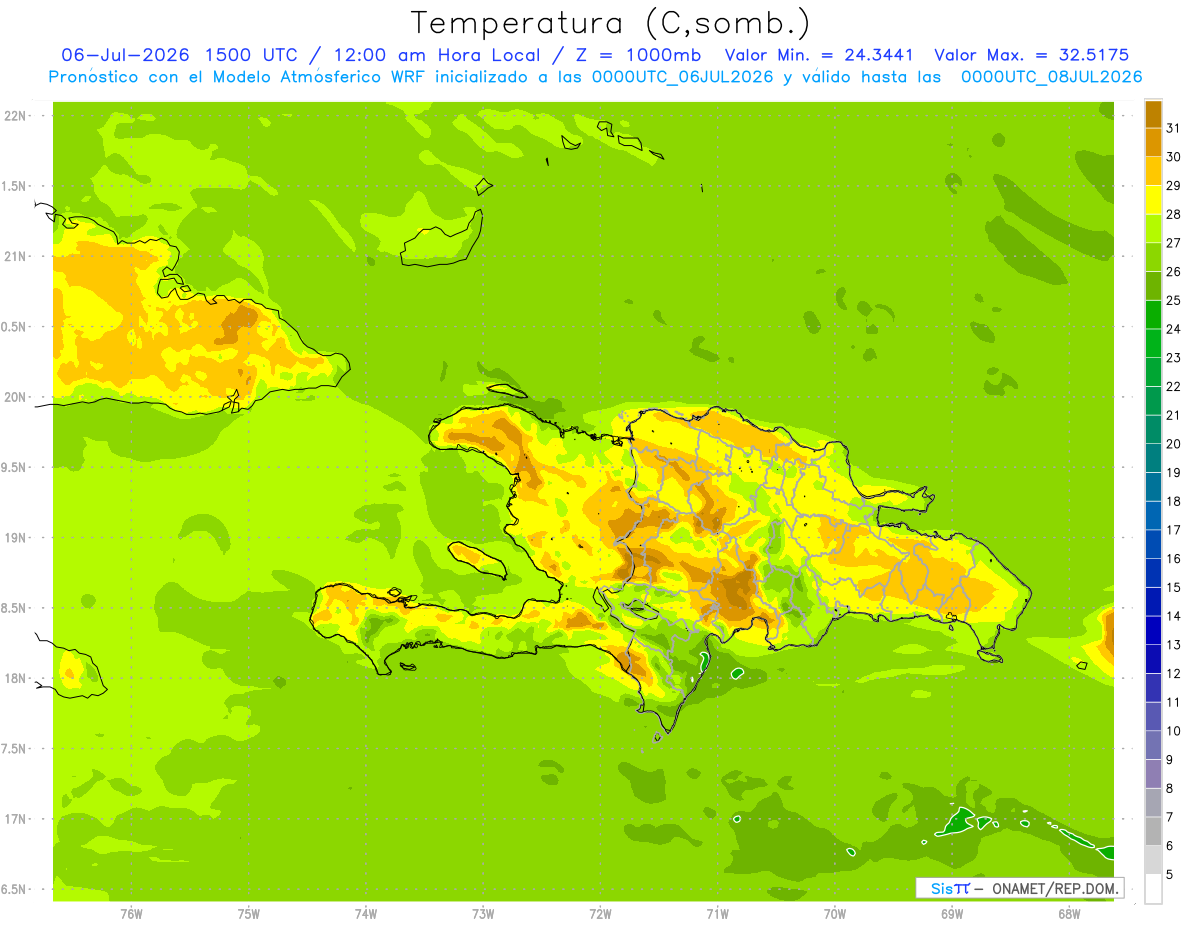Click the "22N" latitude axis label
The height and width of the screenshot is (927, 1200).
pos(15,115)
